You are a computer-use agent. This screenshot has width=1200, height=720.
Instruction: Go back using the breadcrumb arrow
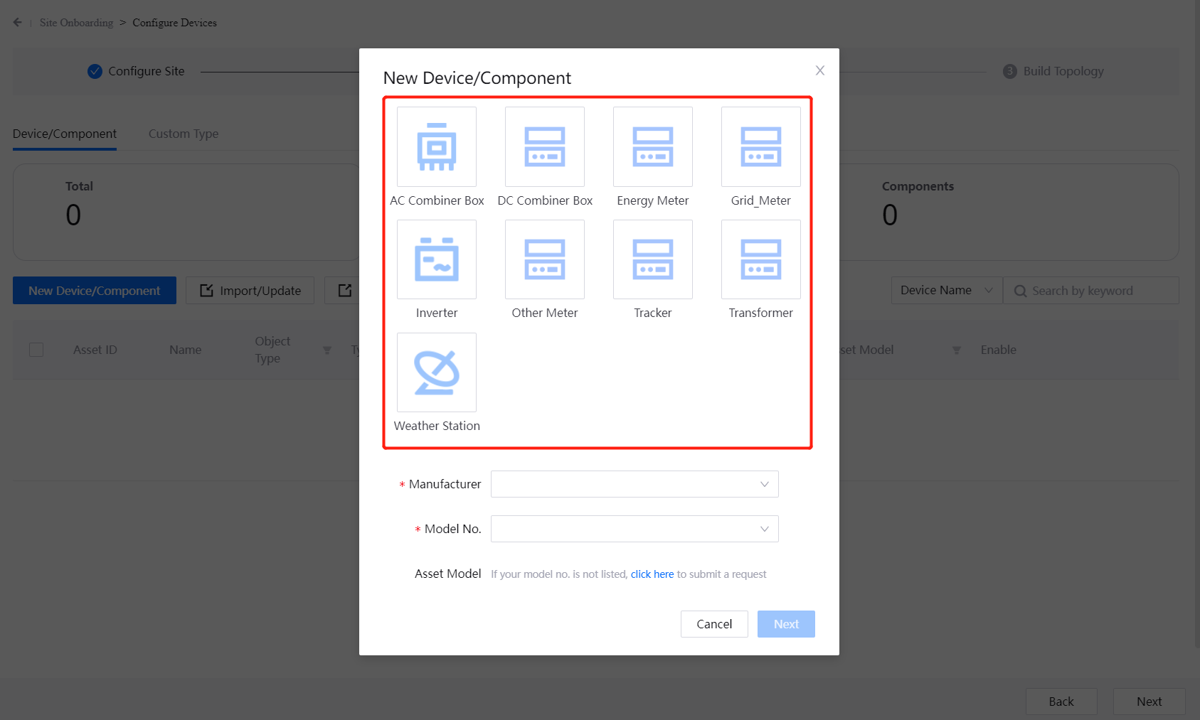point(17,22)
